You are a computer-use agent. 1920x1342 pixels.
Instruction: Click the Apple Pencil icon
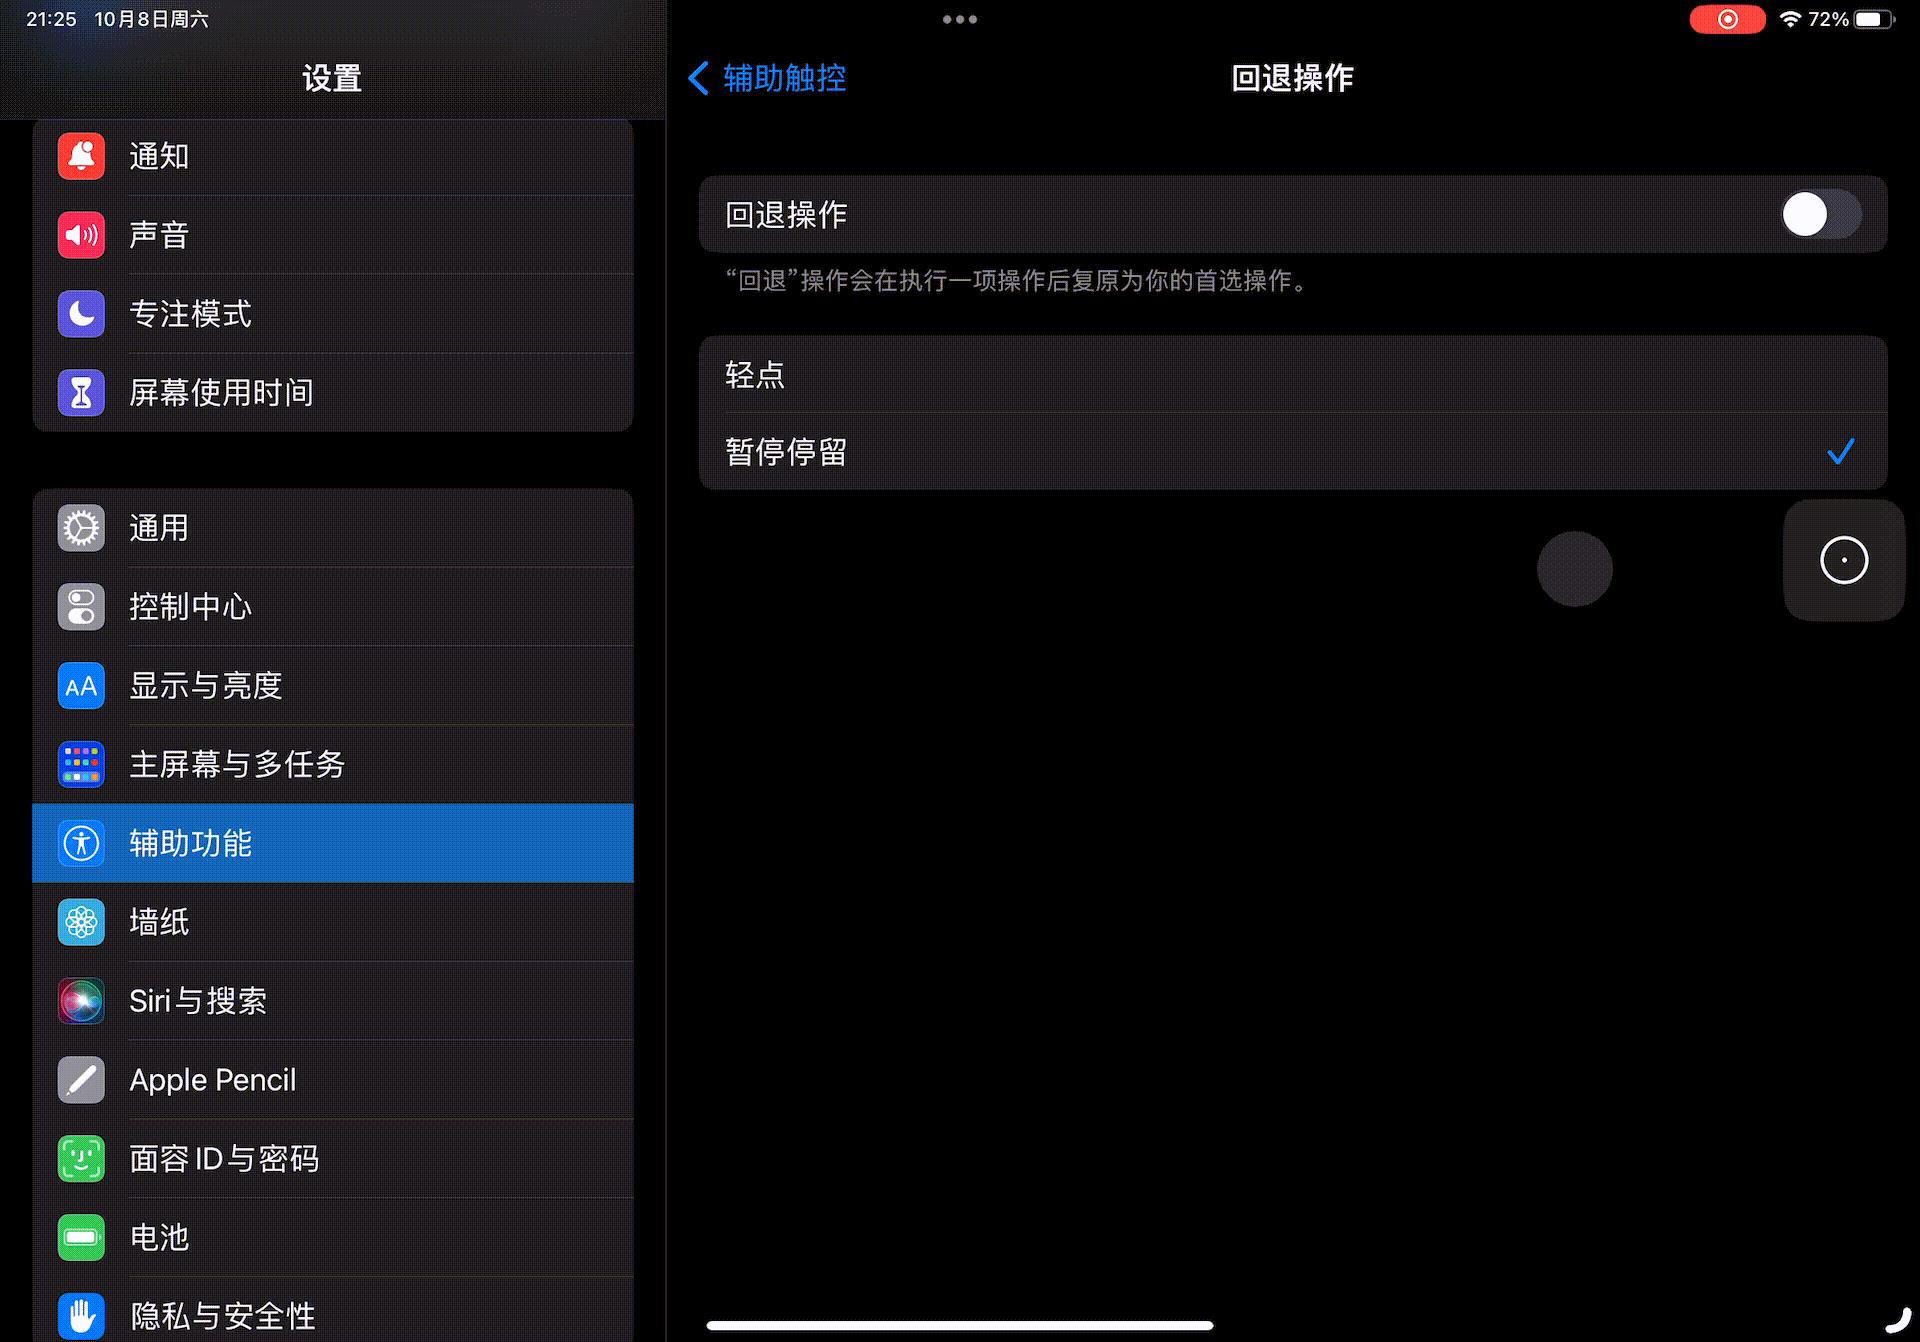pos(79,1079)
